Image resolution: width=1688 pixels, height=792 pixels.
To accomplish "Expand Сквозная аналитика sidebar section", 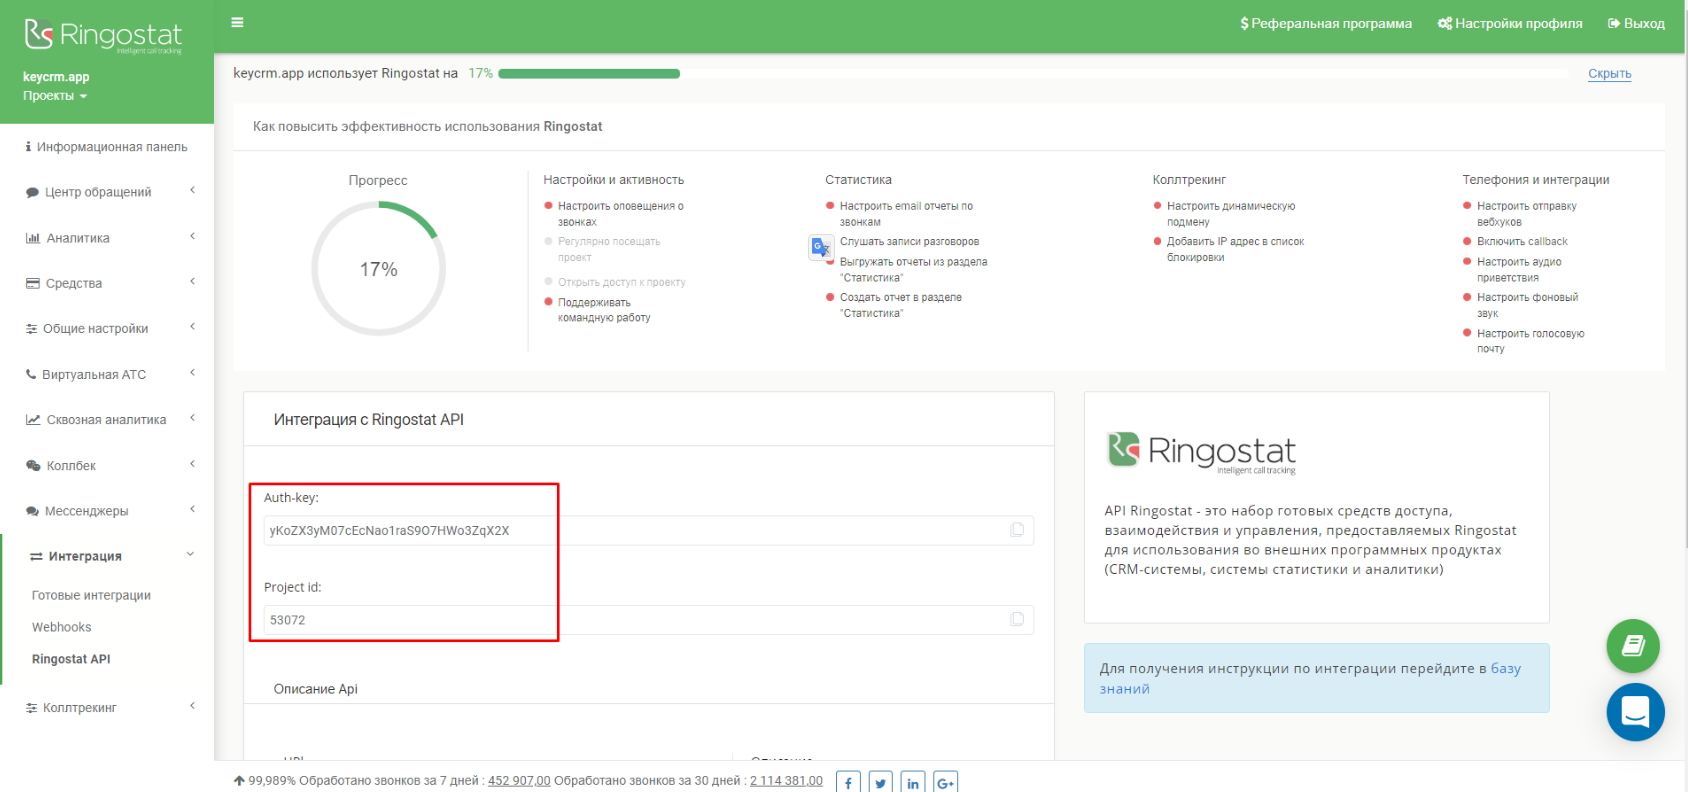I will click(107, 420).
